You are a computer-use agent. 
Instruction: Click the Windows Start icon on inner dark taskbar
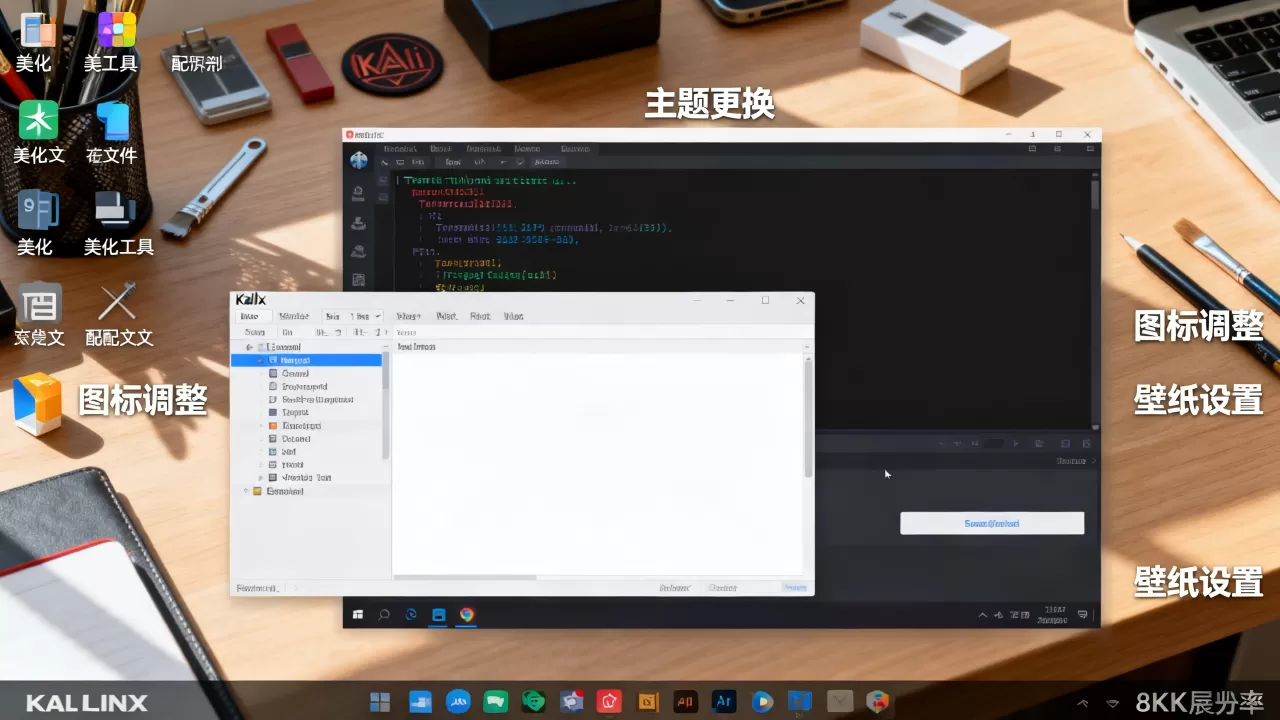(x=358, y=614)
